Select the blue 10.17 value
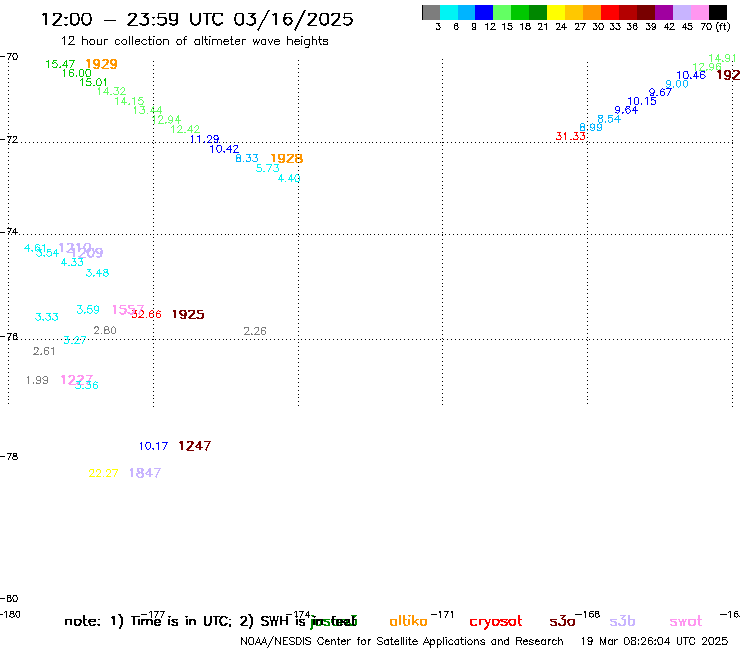 click(153, 446)
